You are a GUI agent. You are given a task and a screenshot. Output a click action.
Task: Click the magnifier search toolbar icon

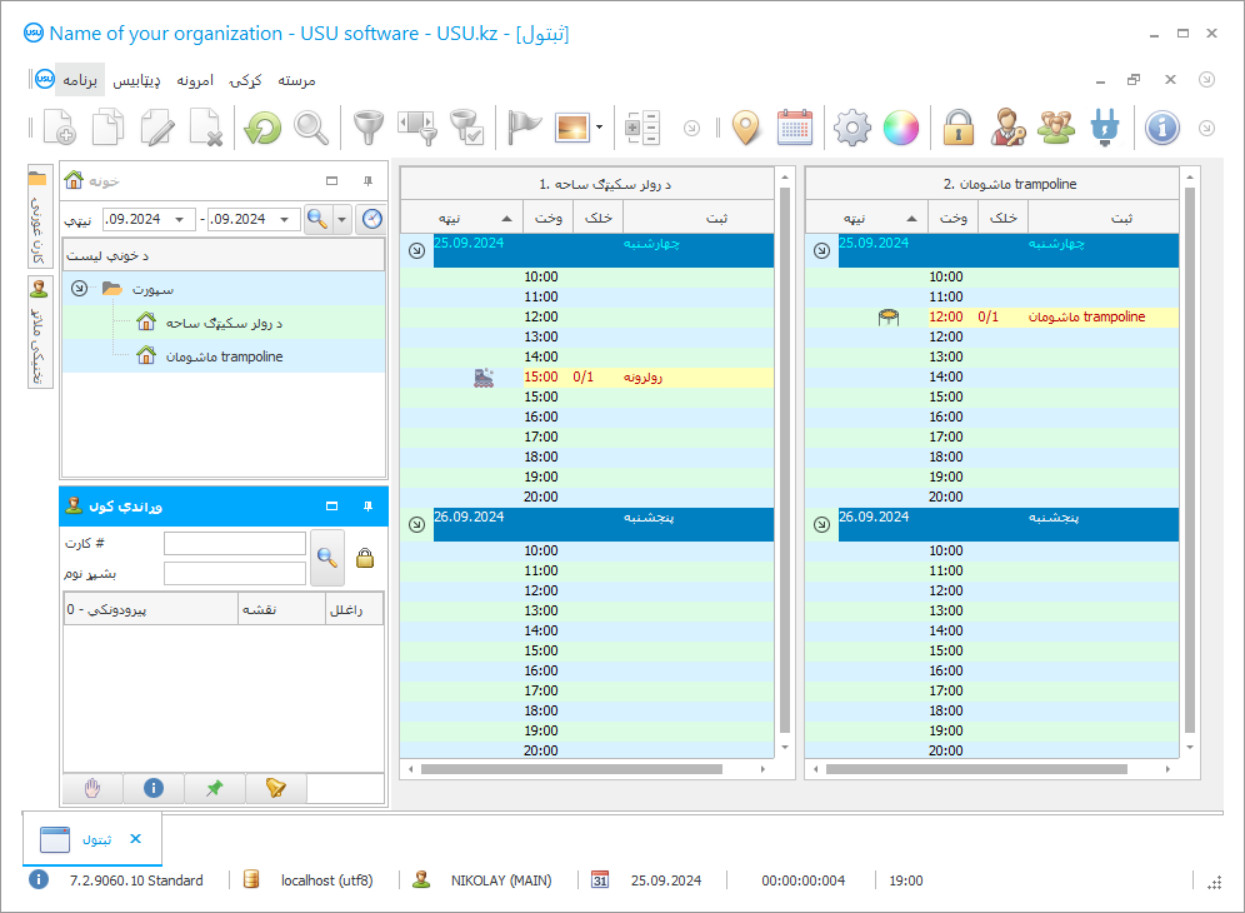coord(311,128)
